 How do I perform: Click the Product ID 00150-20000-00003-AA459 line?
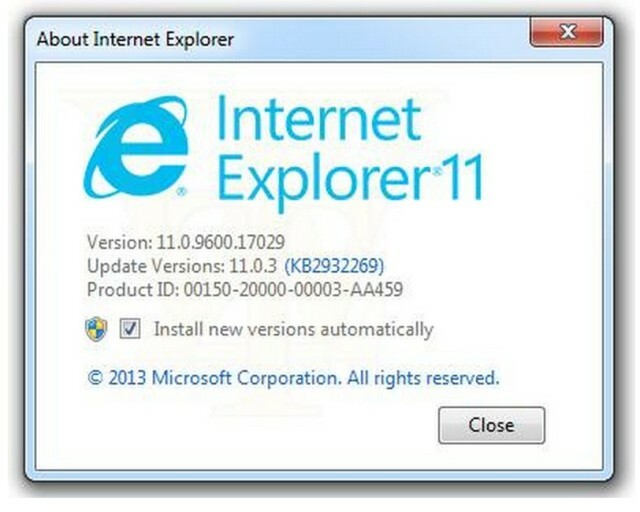pos(245,289)
